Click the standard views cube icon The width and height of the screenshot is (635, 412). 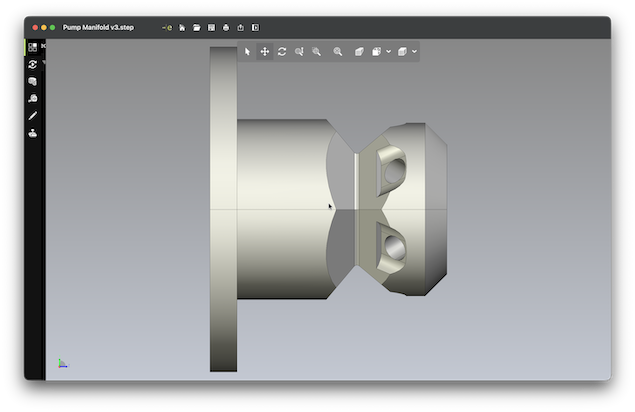coord(376,51)
